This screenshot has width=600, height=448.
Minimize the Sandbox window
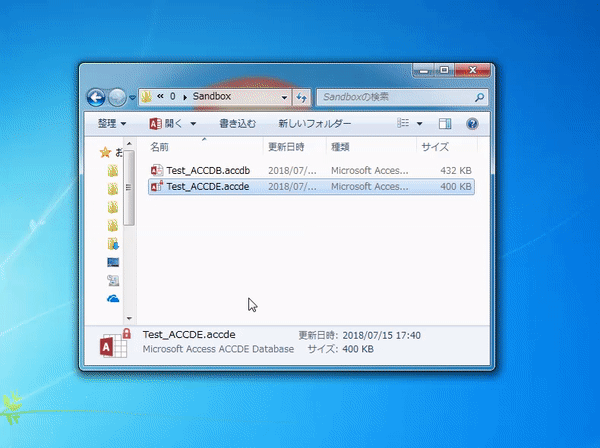(424, 71)
